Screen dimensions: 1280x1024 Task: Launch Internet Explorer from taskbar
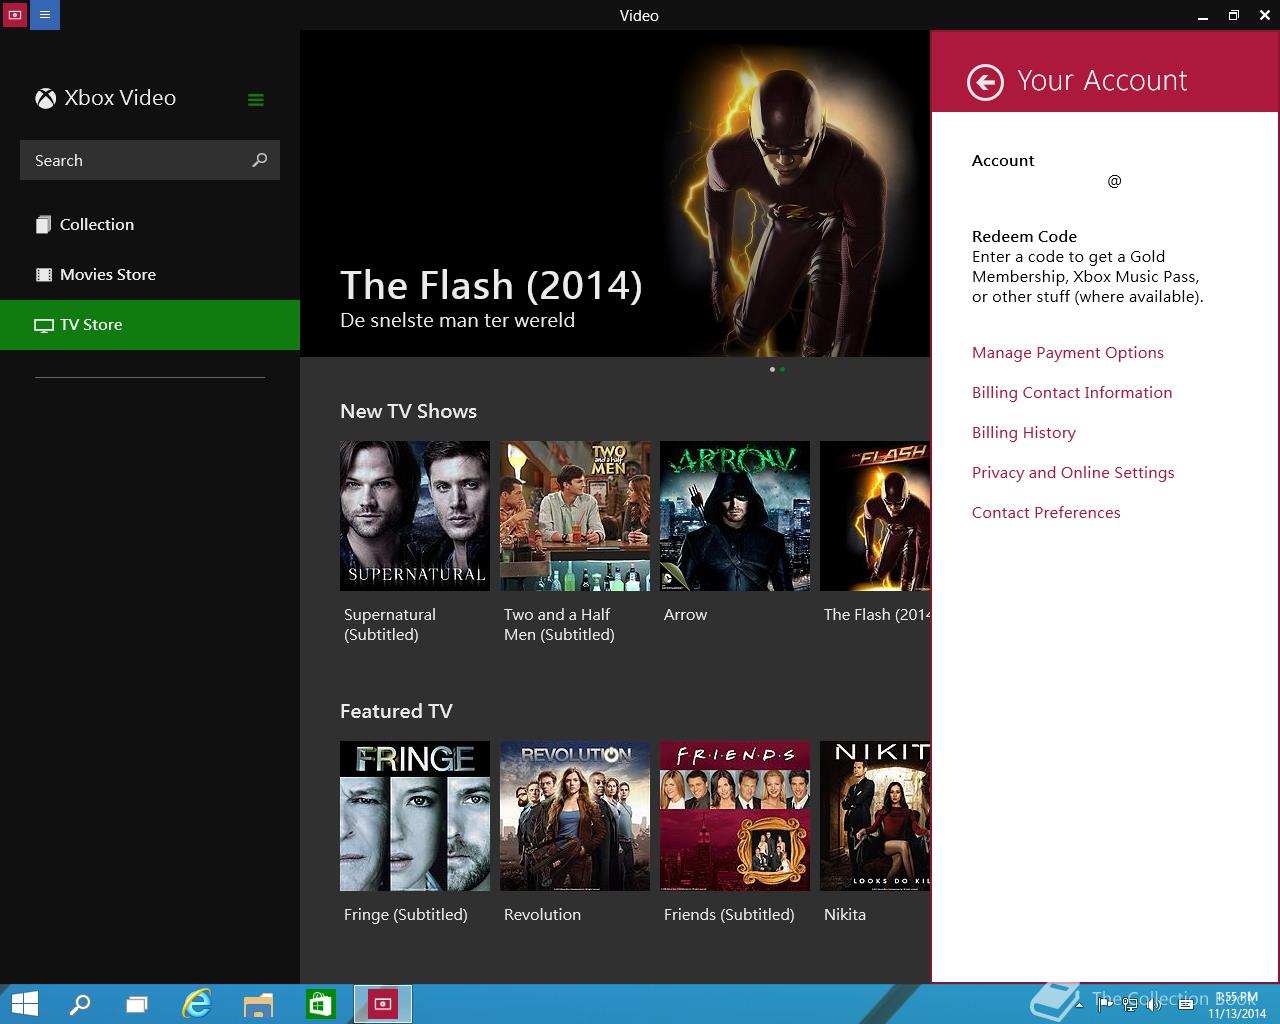point(197,1004)
